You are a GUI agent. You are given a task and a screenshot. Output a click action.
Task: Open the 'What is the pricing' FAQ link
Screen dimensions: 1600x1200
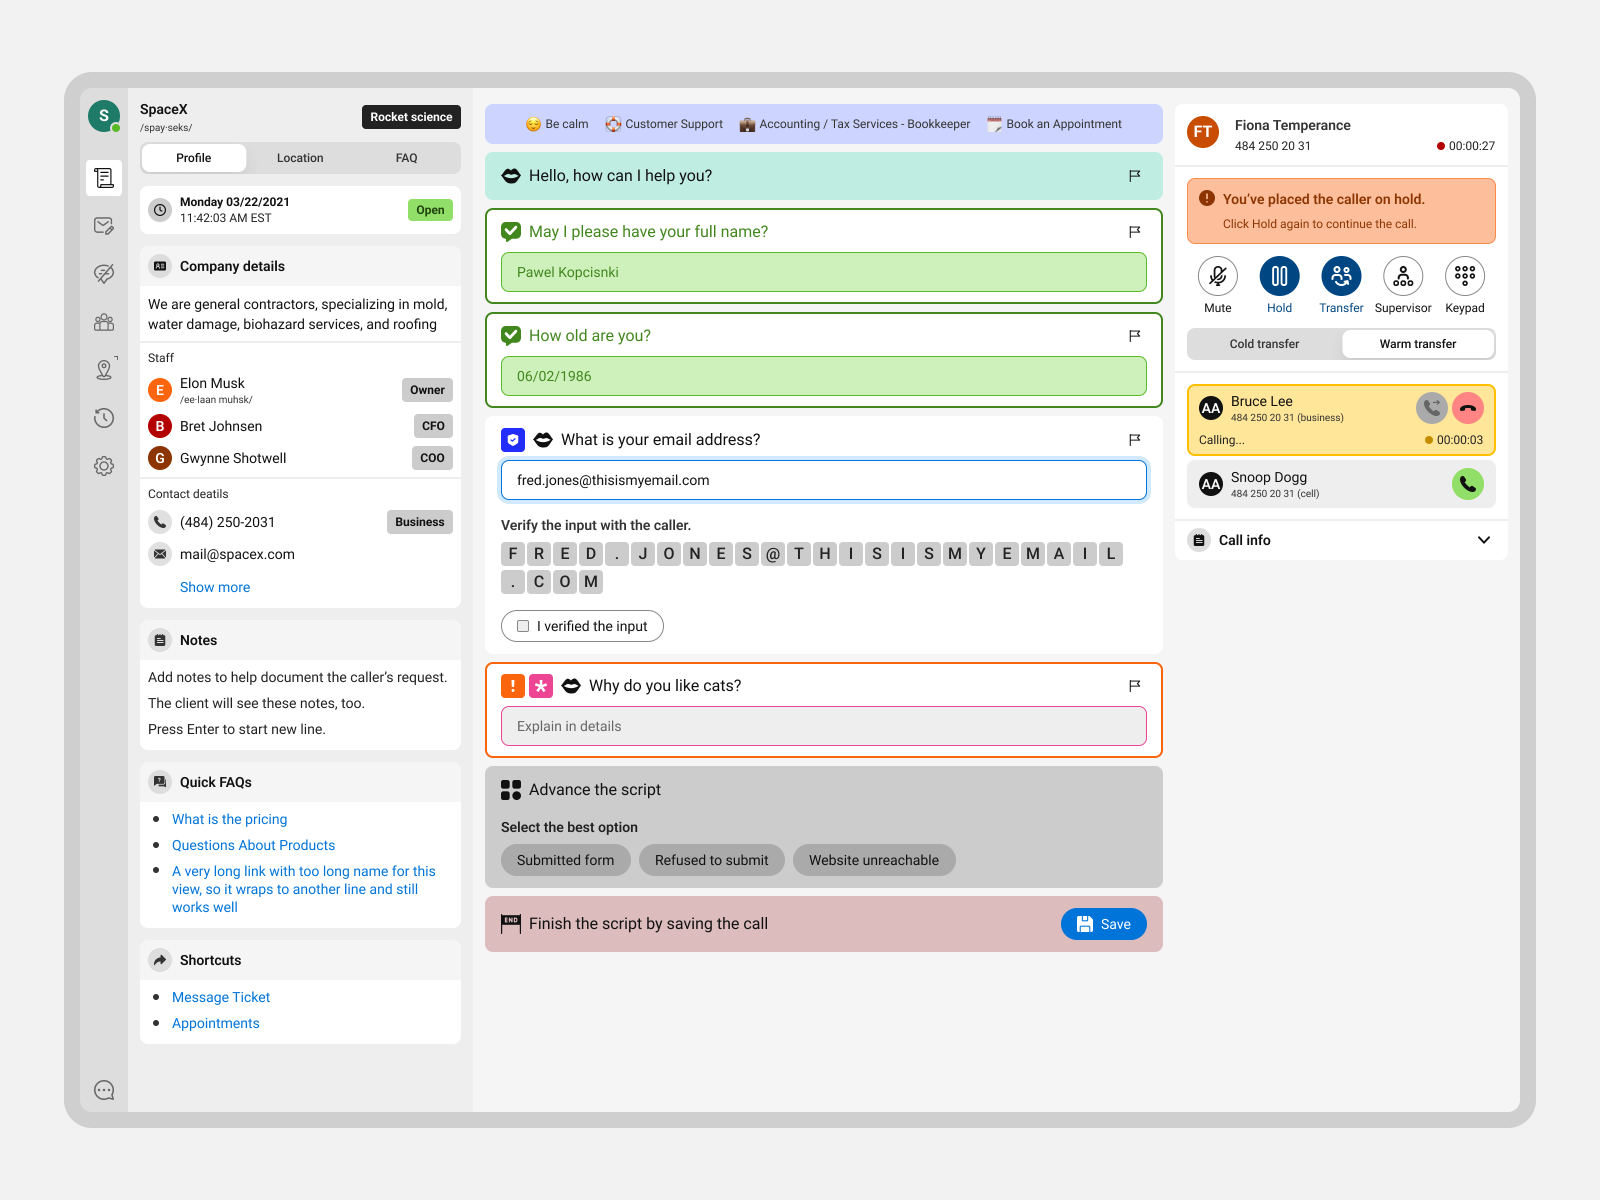click(229, 819)
